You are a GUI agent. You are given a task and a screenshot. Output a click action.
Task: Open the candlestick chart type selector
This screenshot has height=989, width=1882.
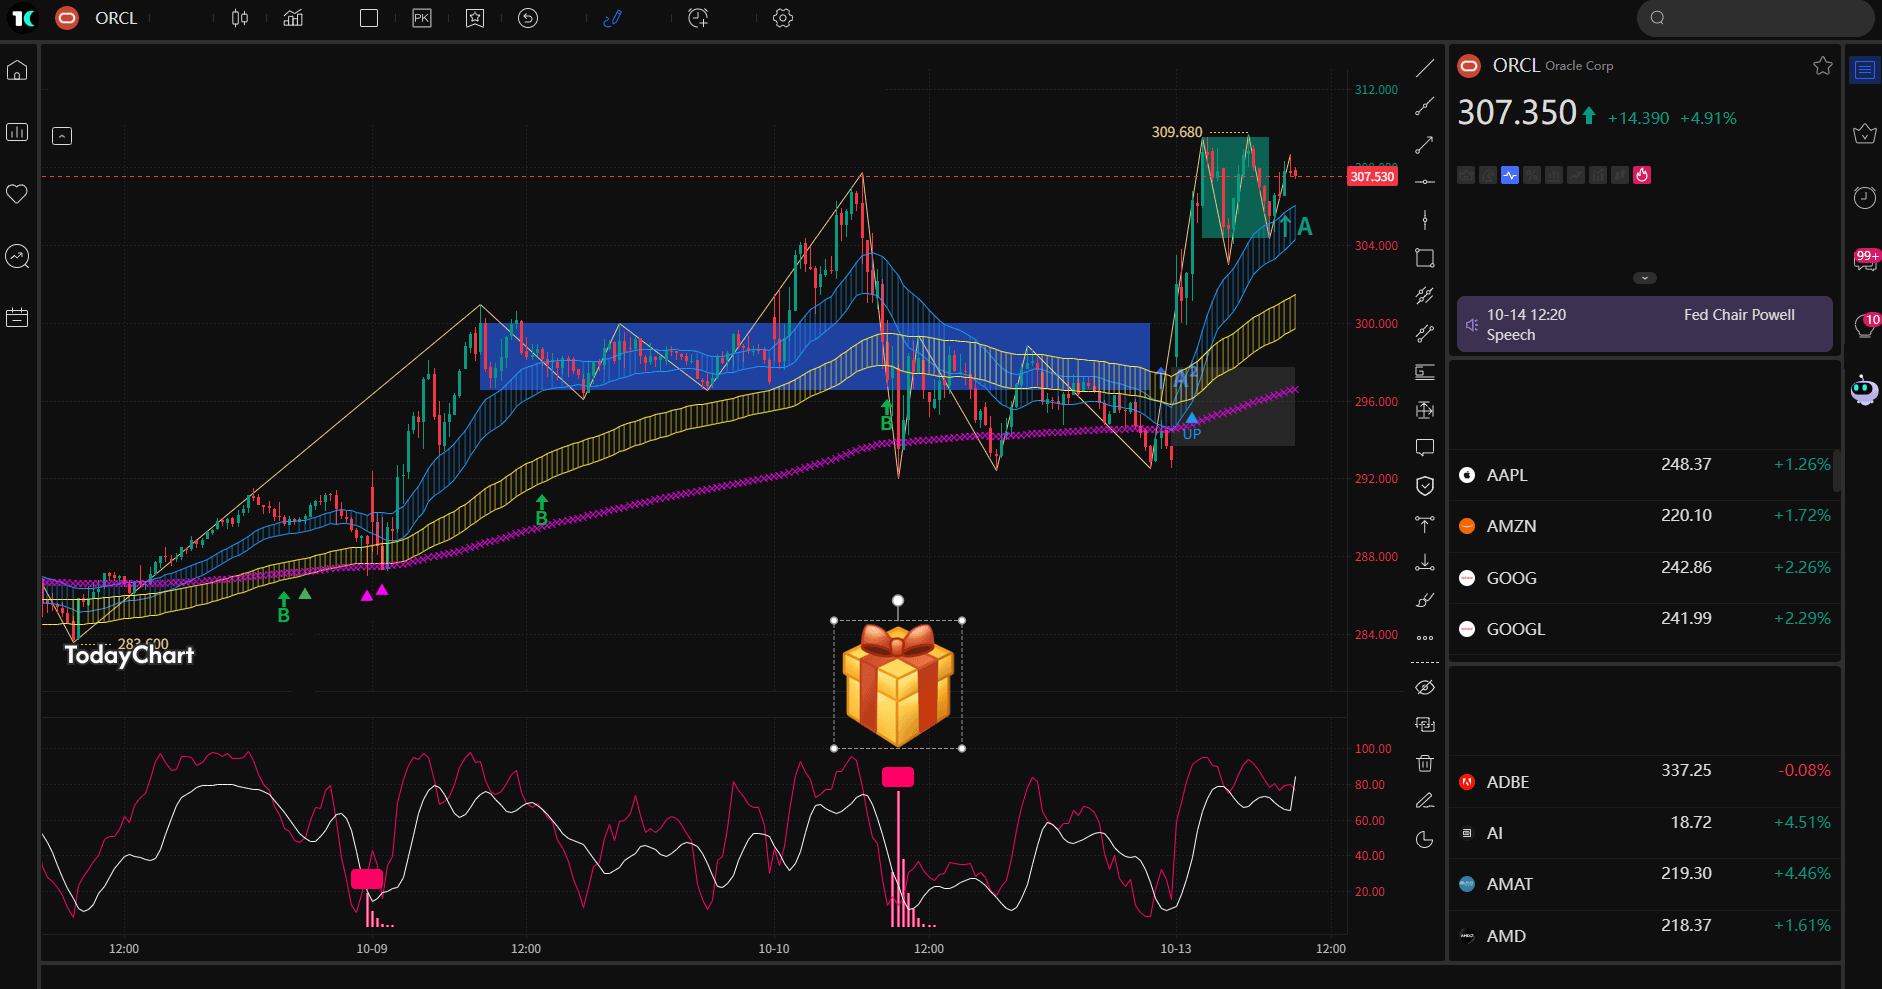[x=240, y=18]
